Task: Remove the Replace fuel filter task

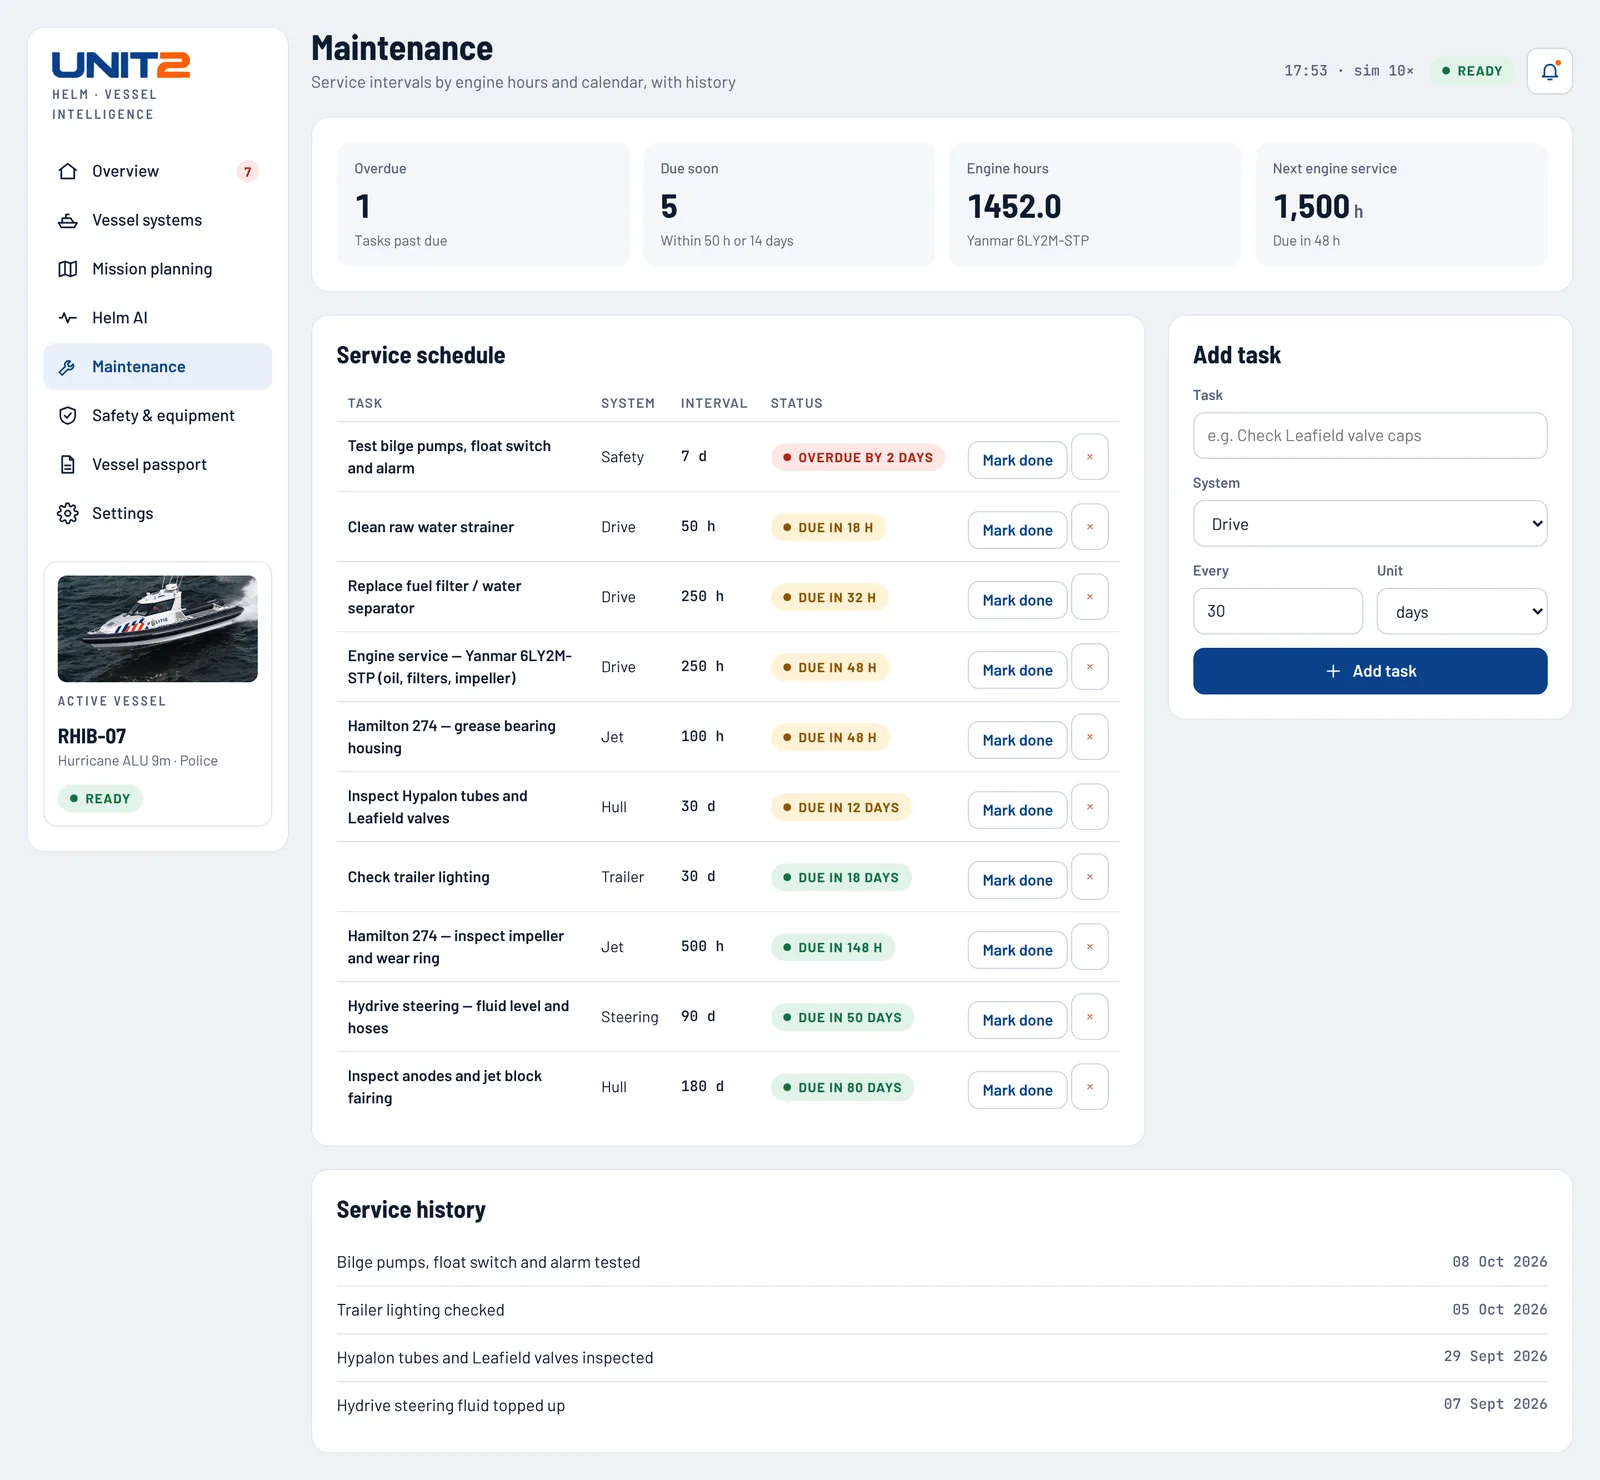Action: tap(1089, 597)
